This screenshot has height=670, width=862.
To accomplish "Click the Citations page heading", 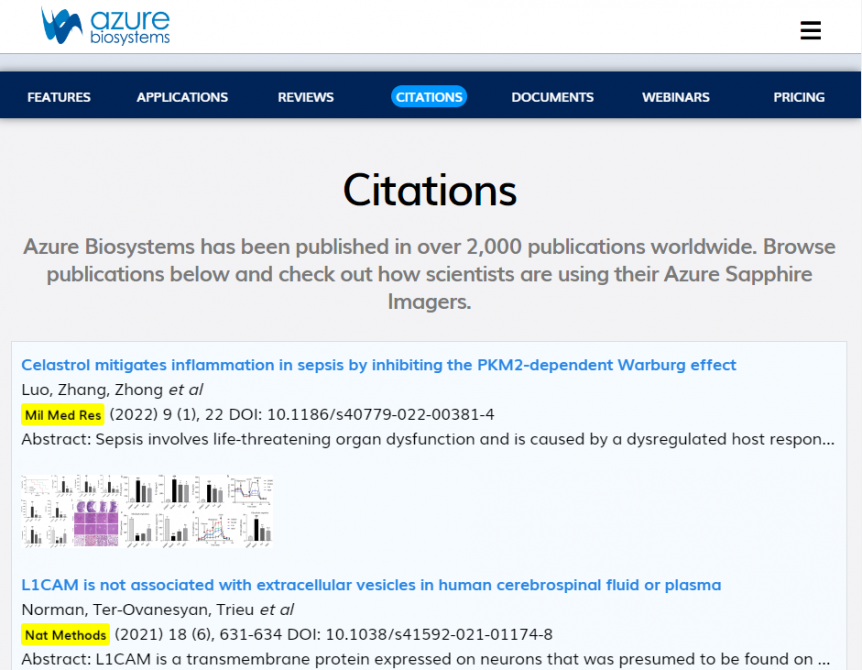I will [x=430, y=190].
